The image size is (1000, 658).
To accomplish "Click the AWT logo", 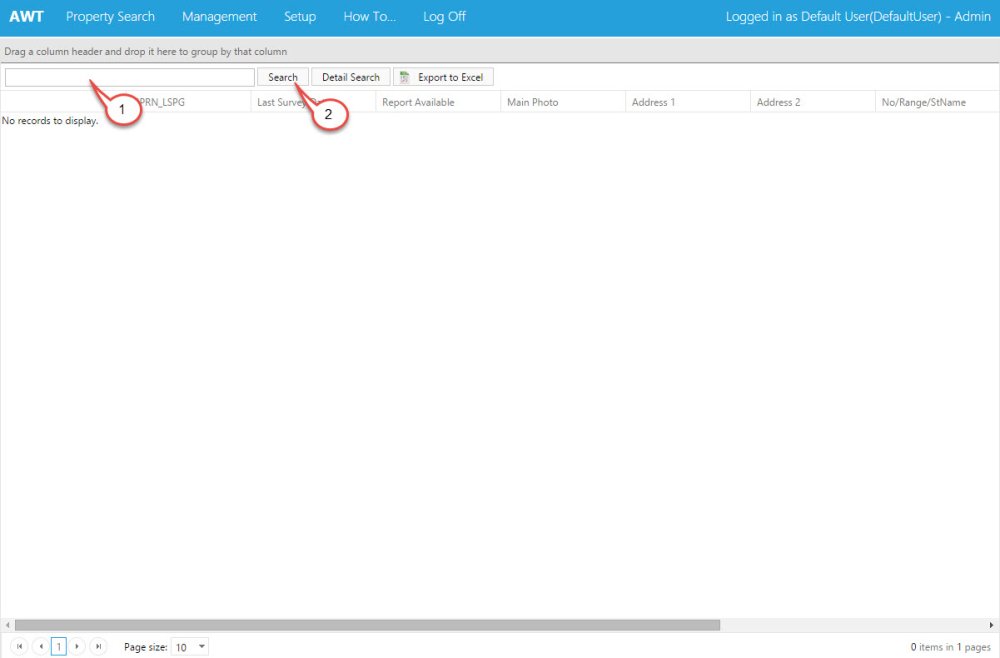I will coord(26,17).
